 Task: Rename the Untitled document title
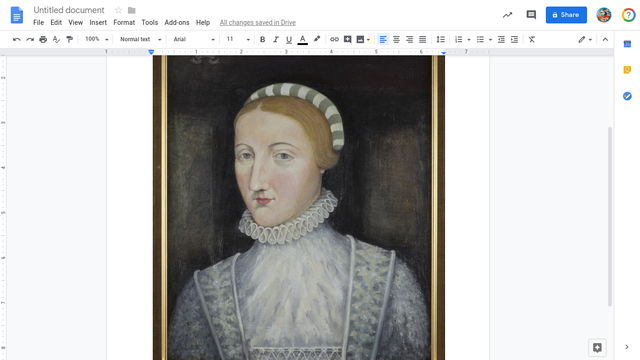click(x=69, y=10)
